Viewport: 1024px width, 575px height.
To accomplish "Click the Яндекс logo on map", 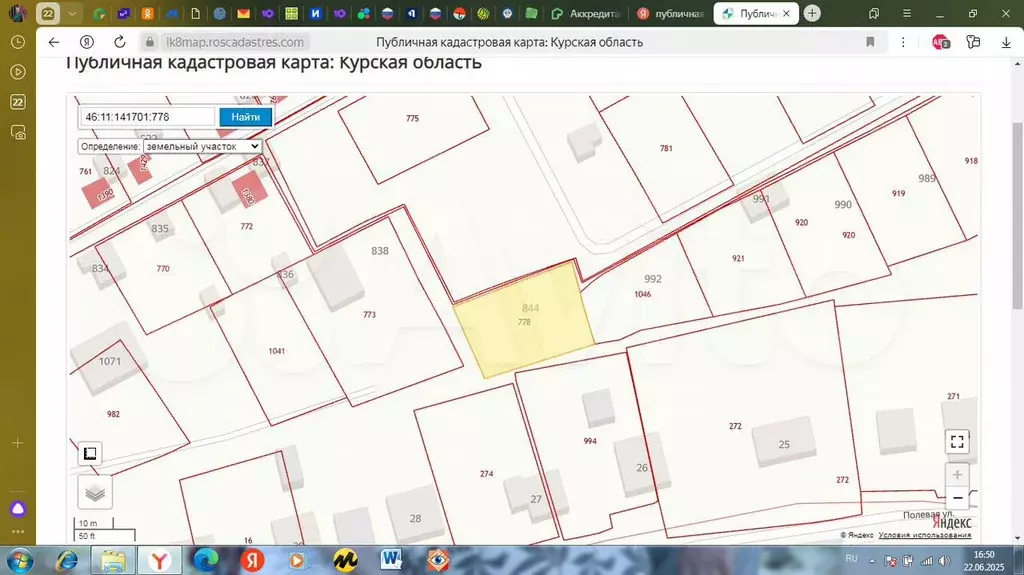I will tap(952, 523).
